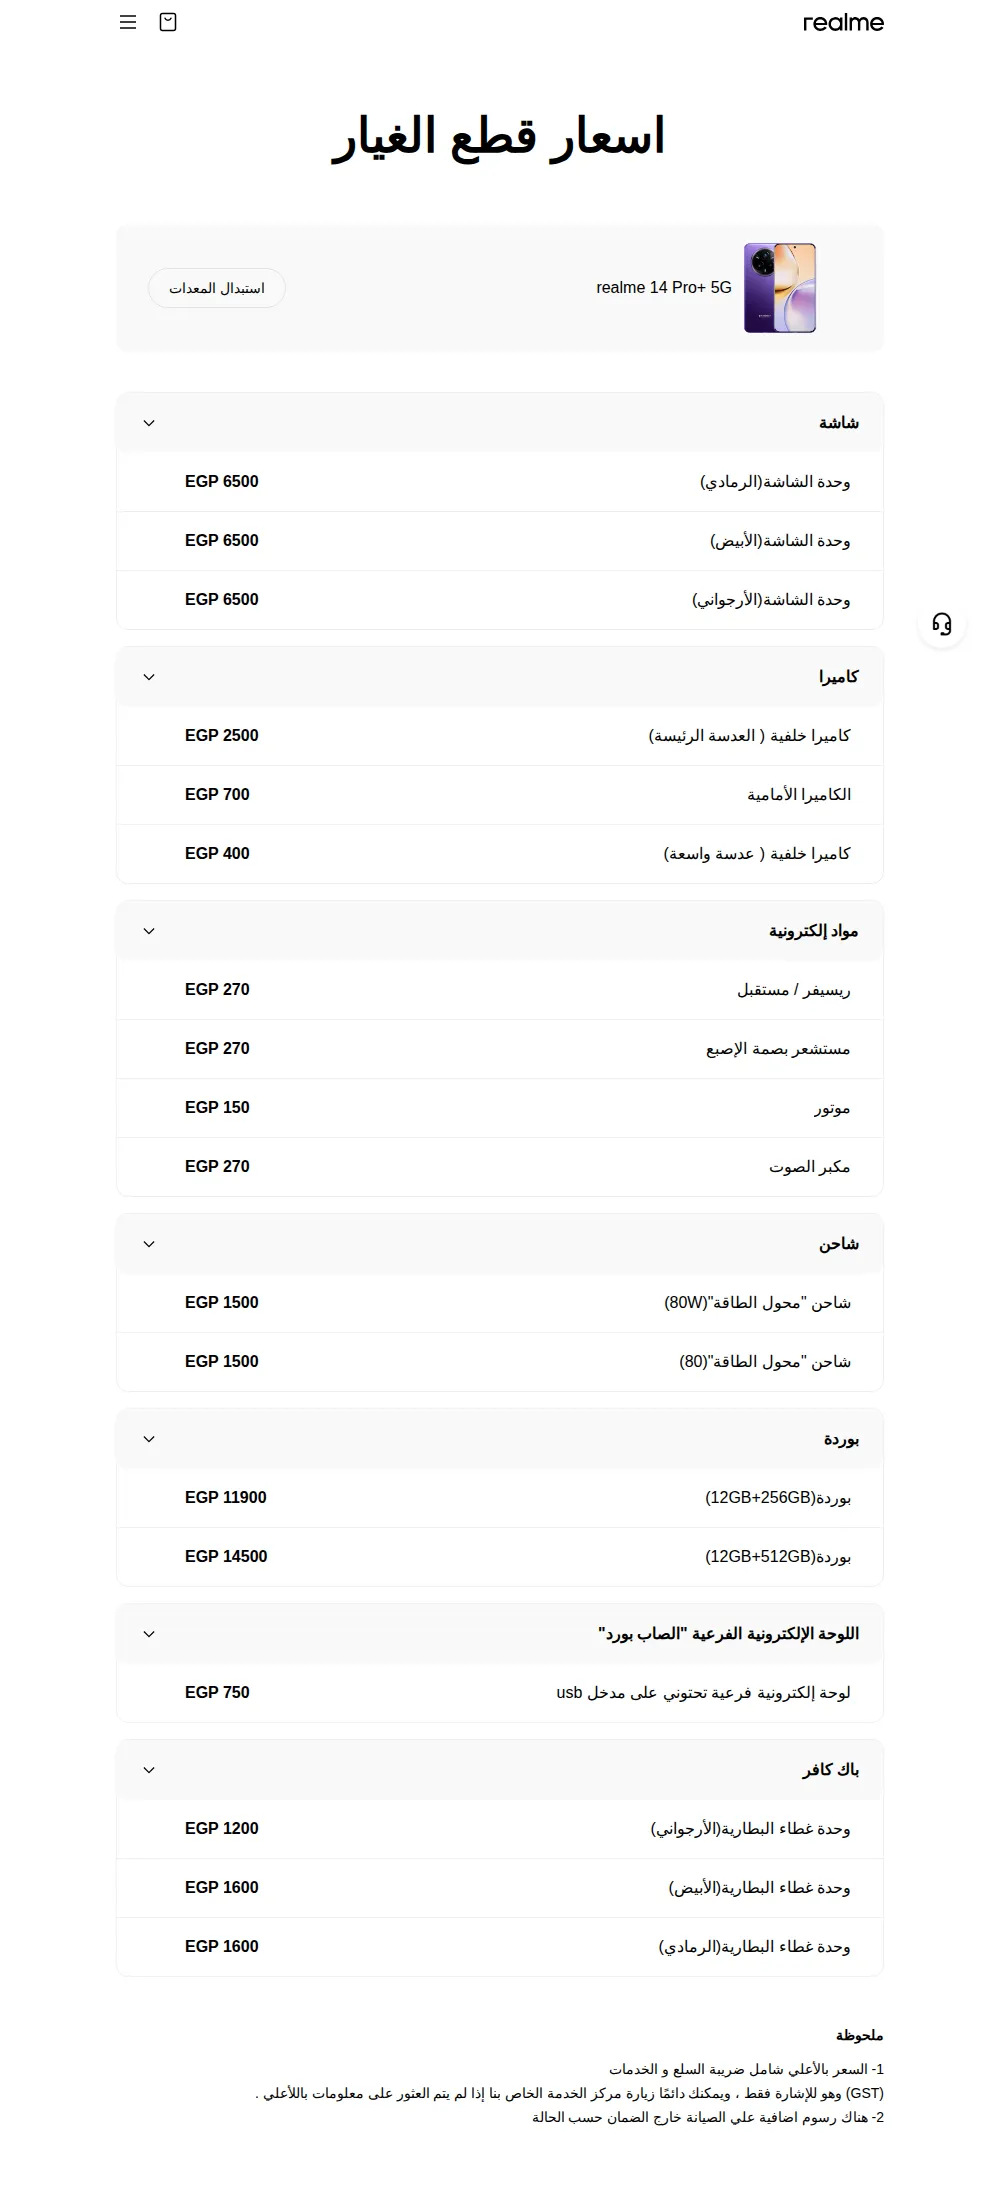
Task: Collapse the شاحن section chevron
Action: pos(149,1244)
